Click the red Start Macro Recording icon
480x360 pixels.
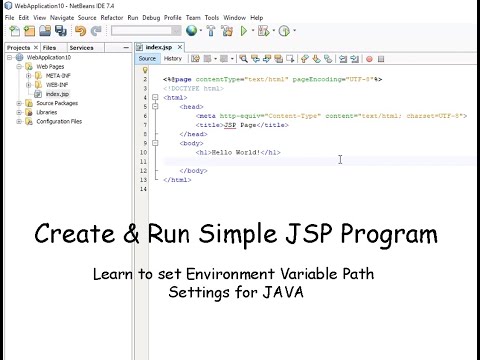(369, 59)
